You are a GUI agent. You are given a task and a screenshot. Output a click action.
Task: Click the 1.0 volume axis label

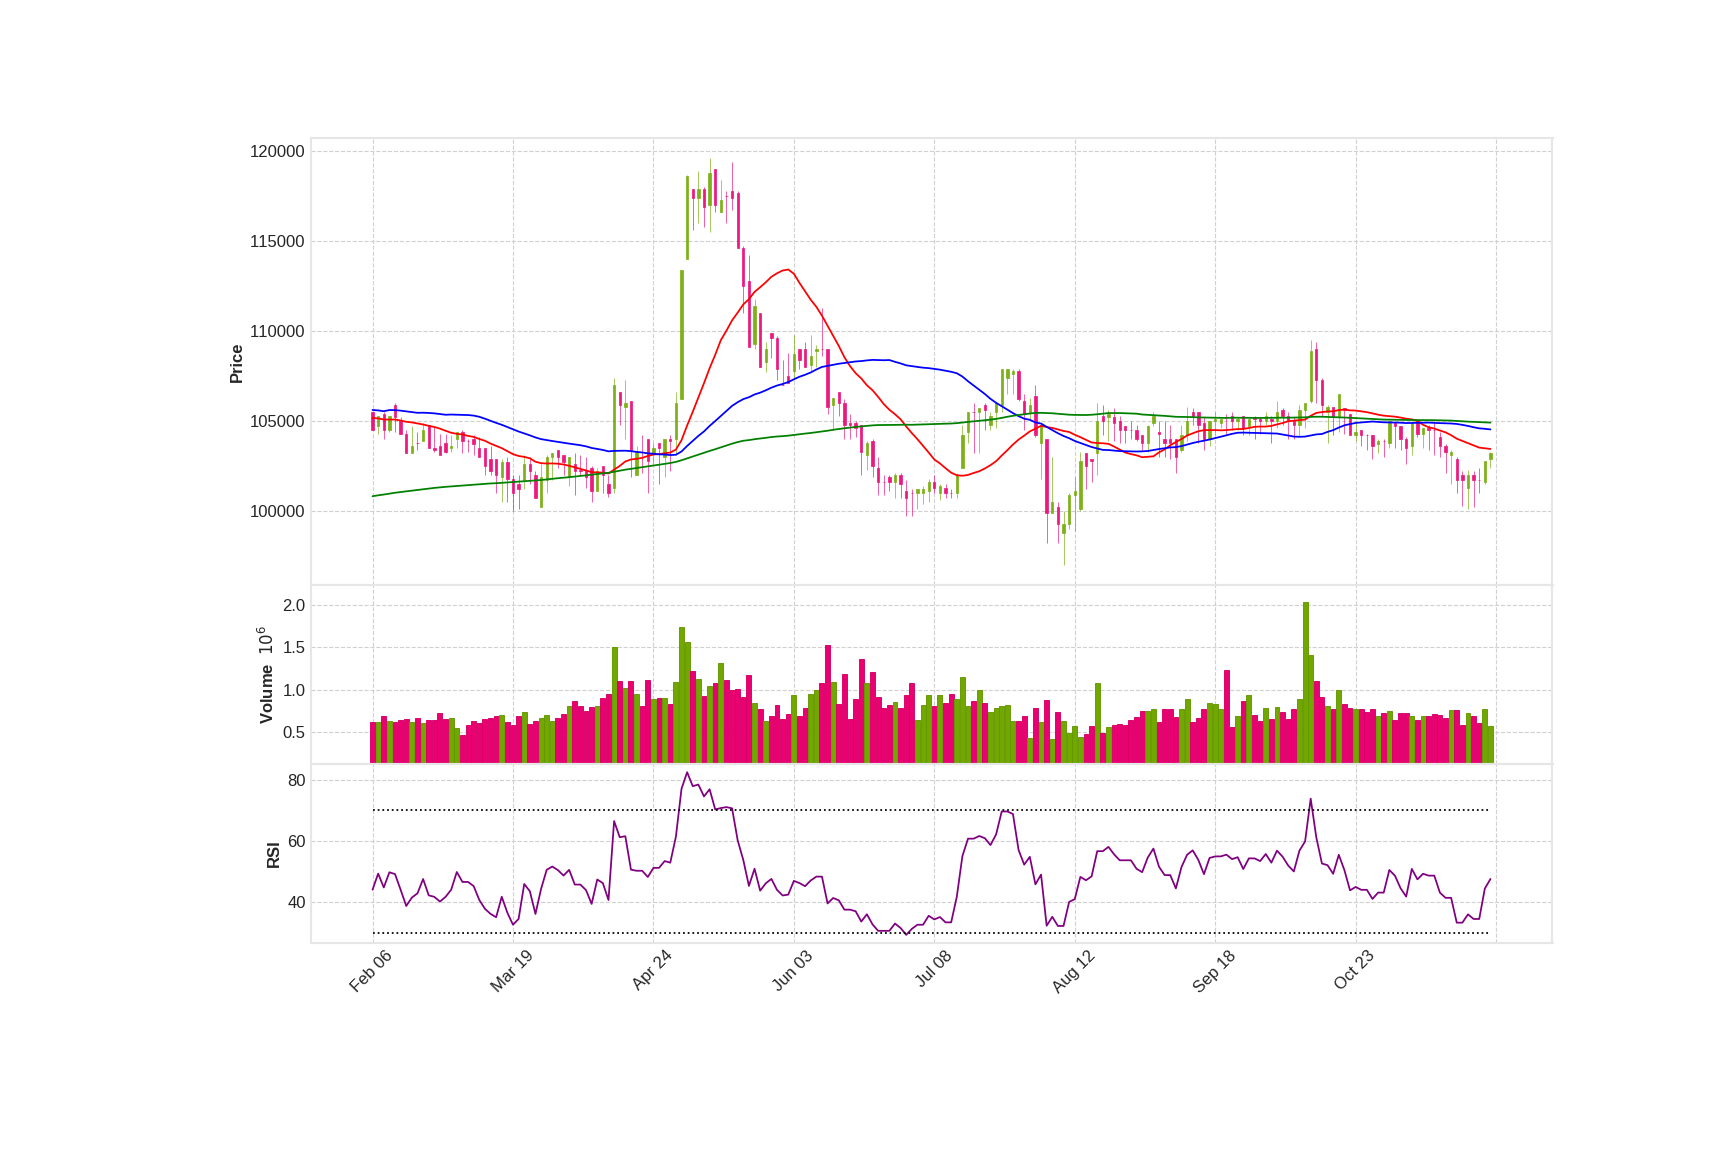(x=294, y=691)
